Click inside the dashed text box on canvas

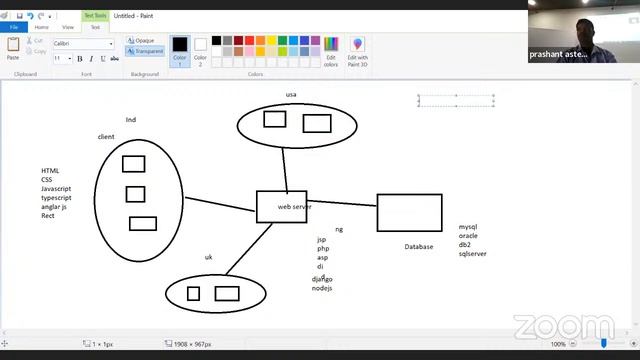456,100
